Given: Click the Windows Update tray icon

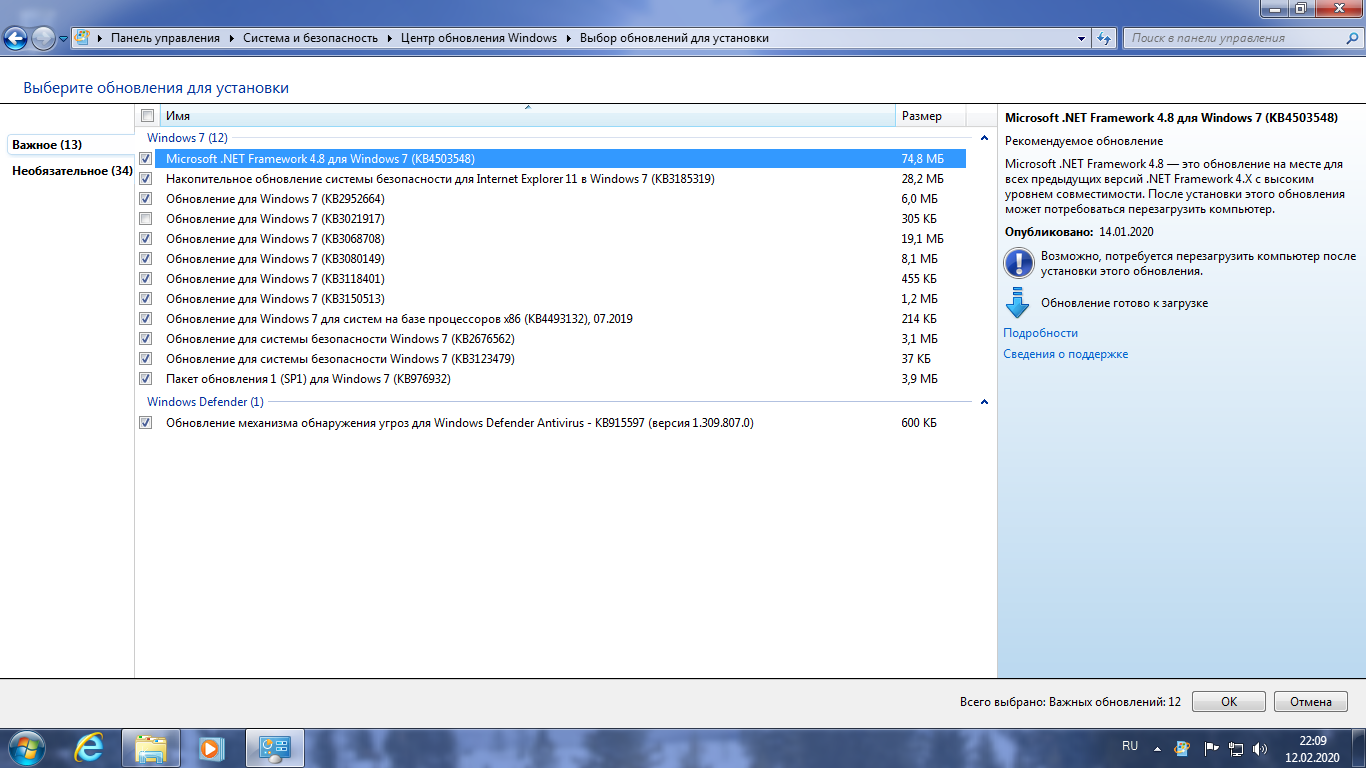Looking at the screenshot, I should pyautogui.click(x=1182, y=748).
